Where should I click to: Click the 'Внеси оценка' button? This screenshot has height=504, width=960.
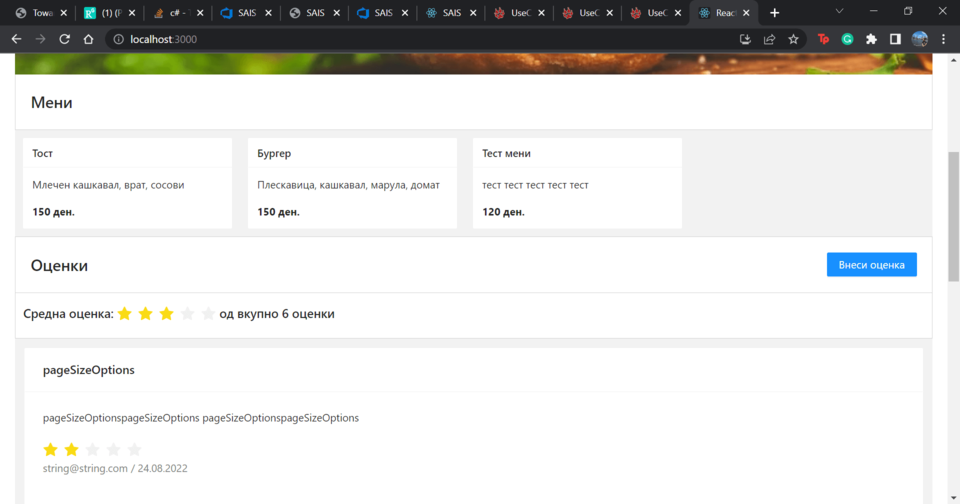pyautogui.click(x=871, y=265)
